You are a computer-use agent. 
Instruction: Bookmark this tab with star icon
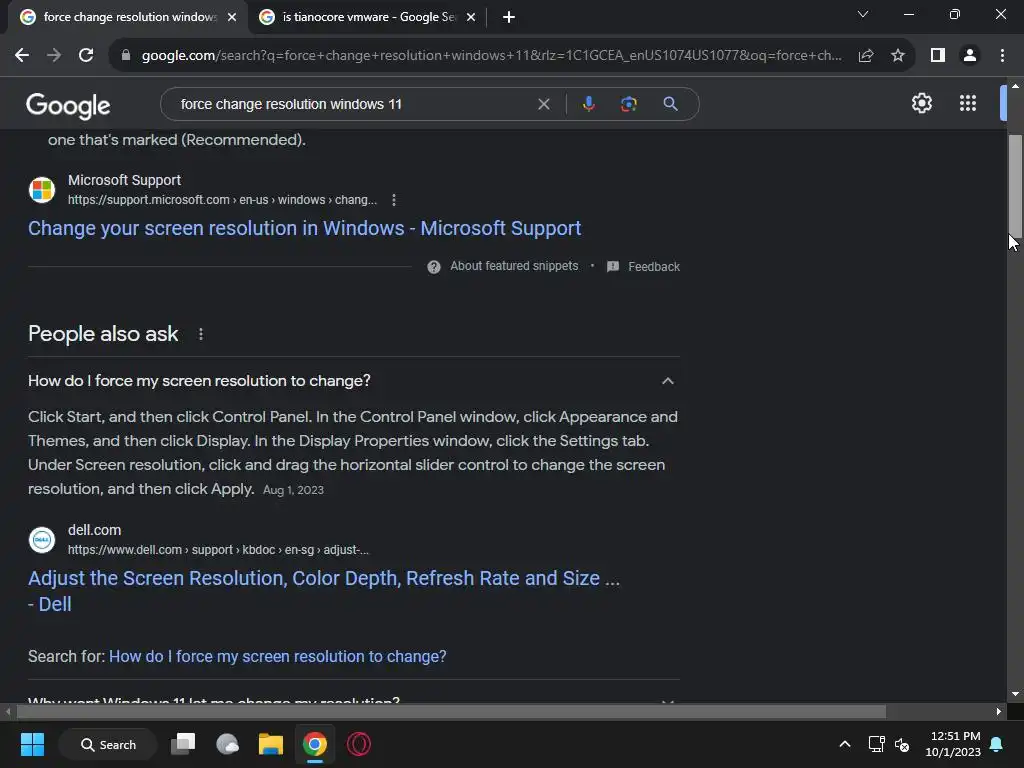click(898, 56)
